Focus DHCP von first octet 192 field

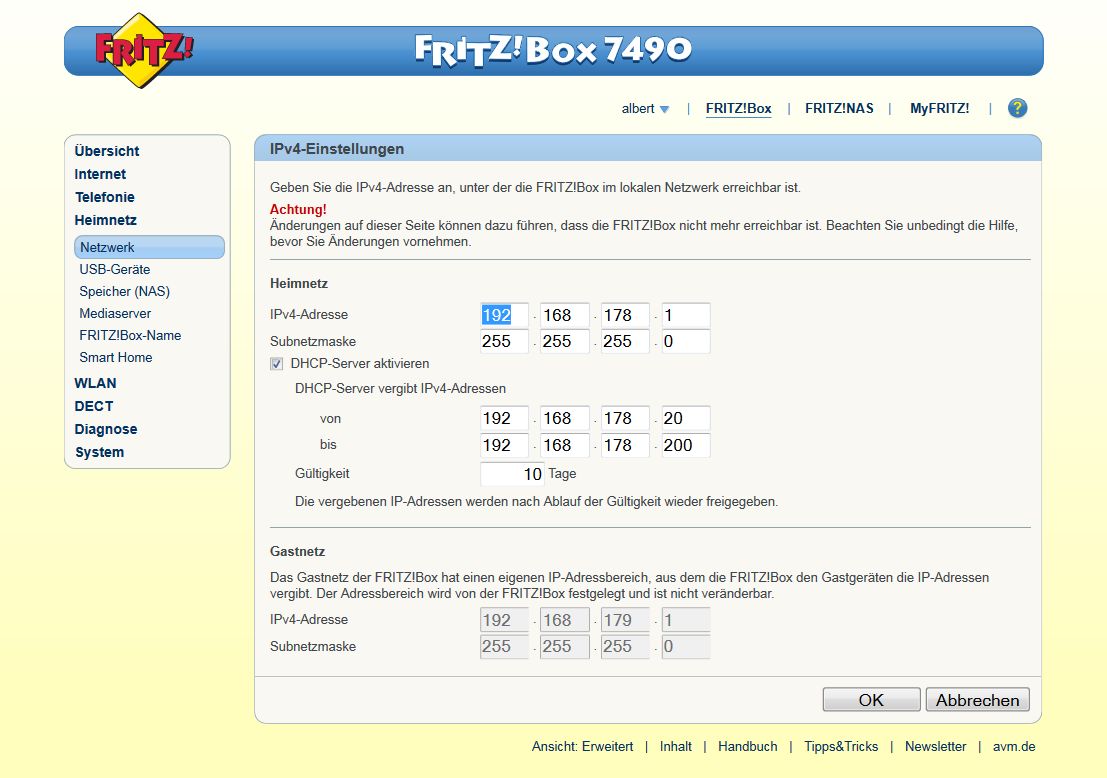pos(504,418)
